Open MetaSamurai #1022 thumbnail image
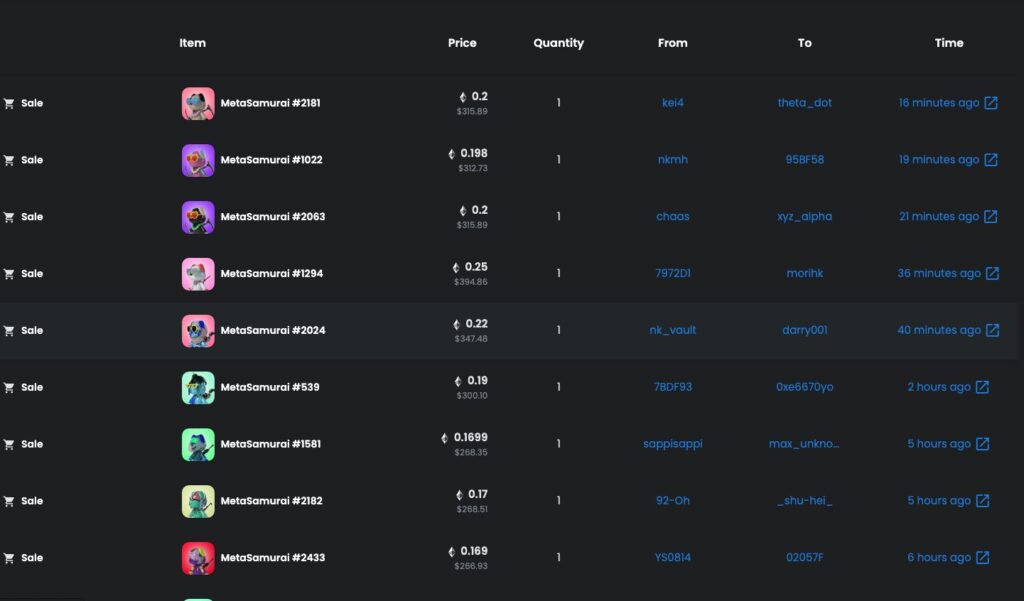1024x601 pixels. coord(198,160)
